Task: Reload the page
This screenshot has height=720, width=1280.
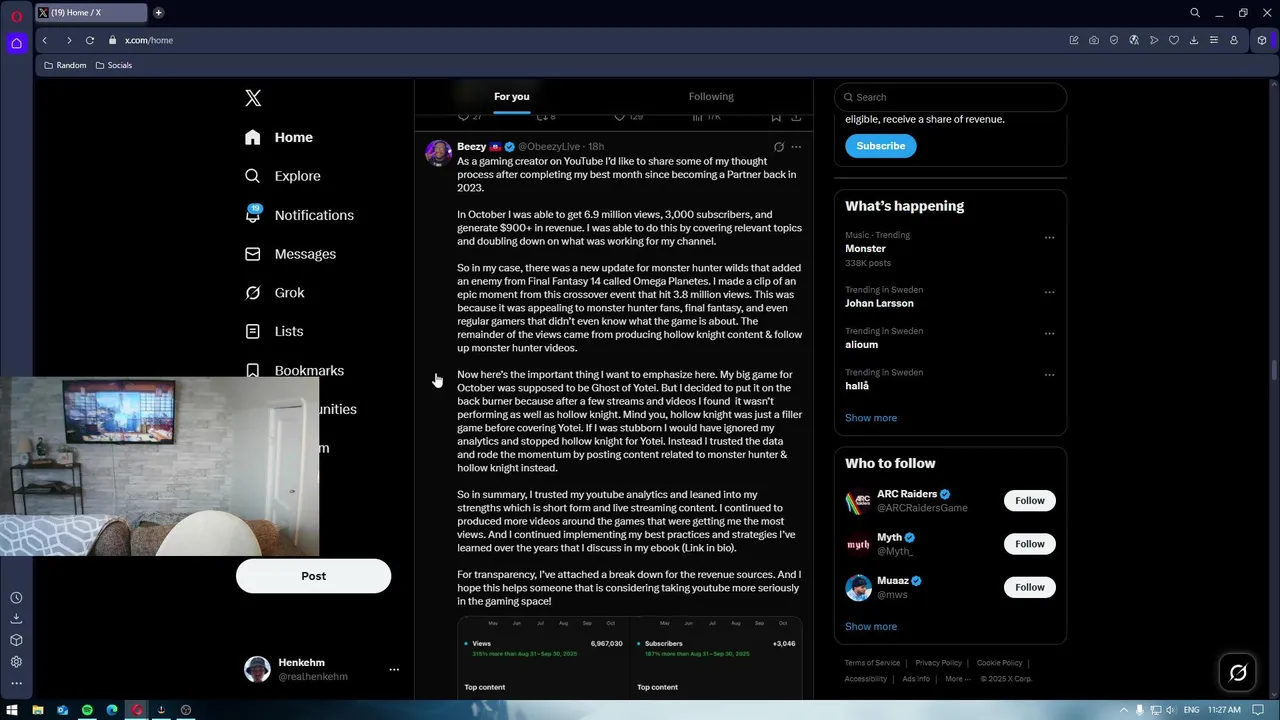Action: 90,40
